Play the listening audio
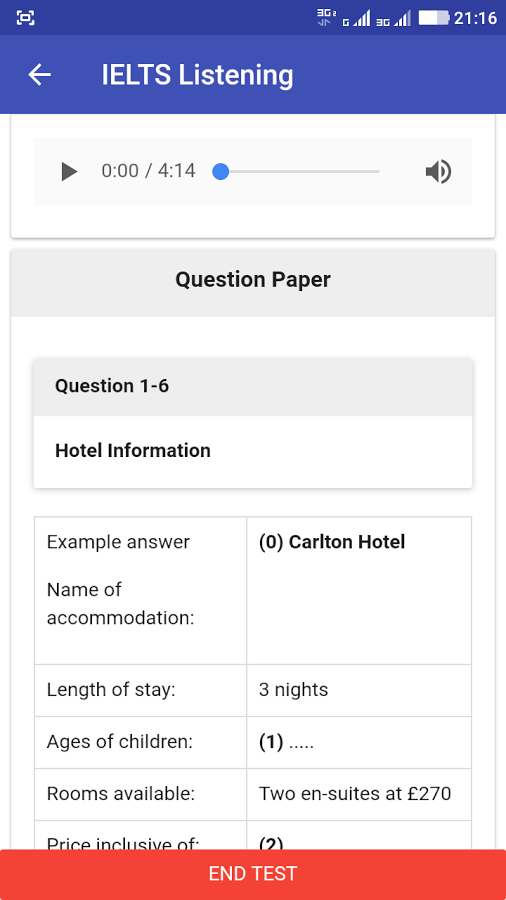Image resolution: width=506 pixels, height=900 pixels. click(x=69, y=171)
